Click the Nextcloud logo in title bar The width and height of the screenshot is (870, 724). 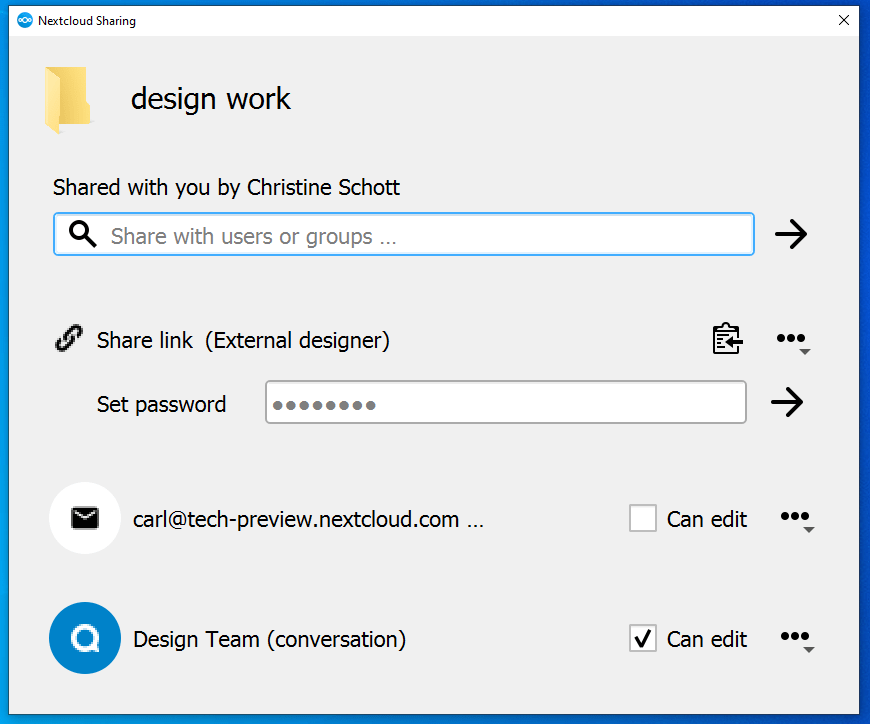click(25, 21)
